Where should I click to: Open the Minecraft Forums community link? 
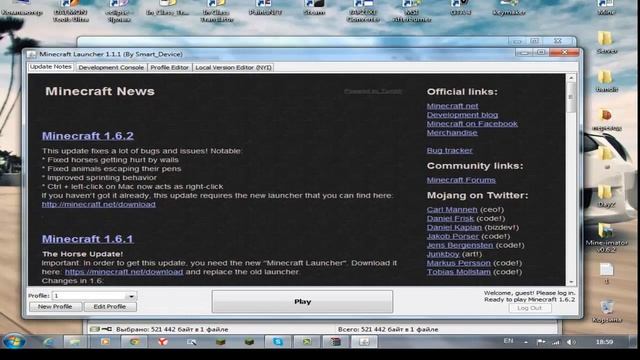point(461,180)
